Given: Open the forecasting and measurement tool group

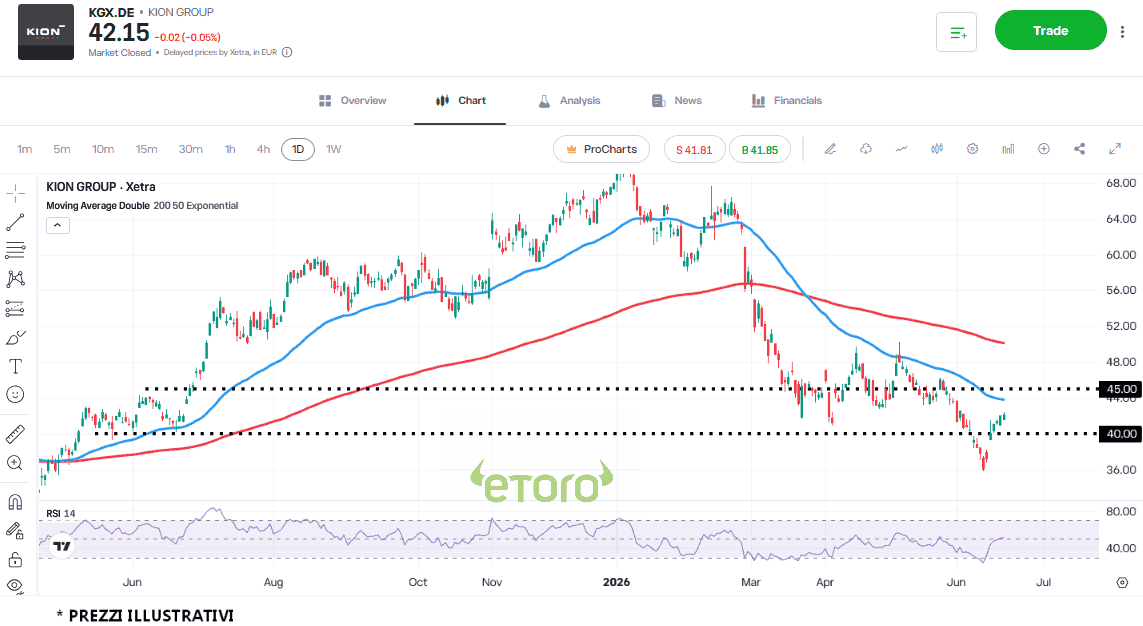Looking at the screenshot, I should point(15,308).
